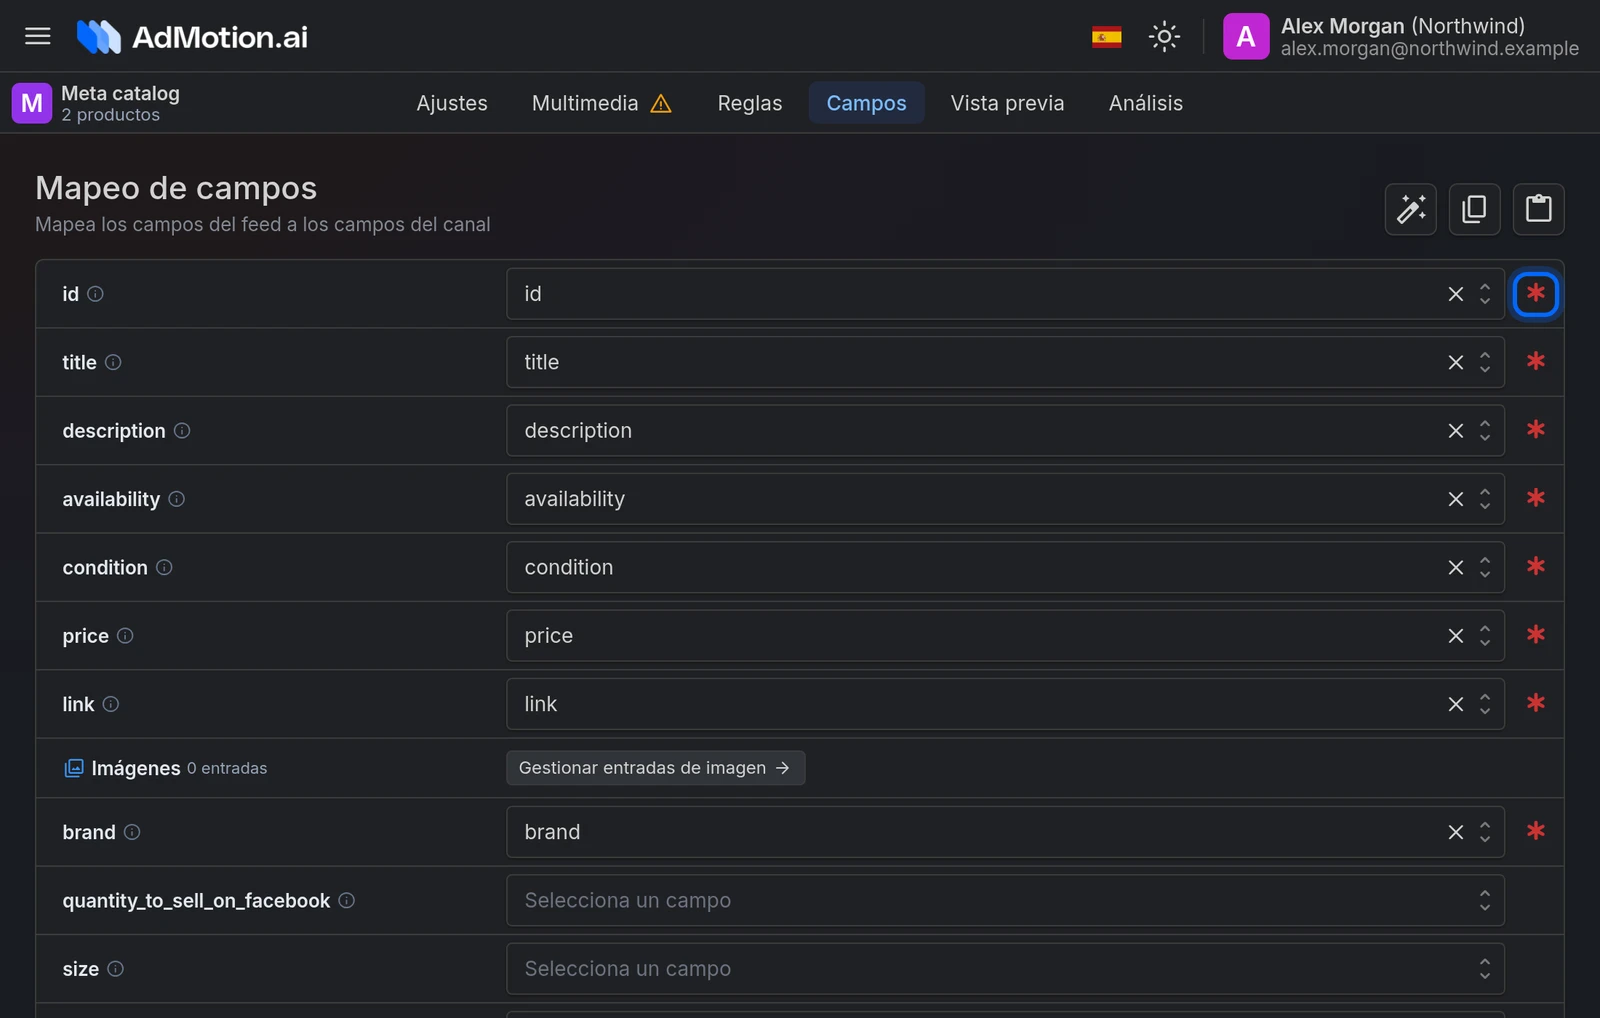The height and width of the screenshot is (1018, 1600).
Task: Open the condition mapping dropdown
Action: [1005, 567]
